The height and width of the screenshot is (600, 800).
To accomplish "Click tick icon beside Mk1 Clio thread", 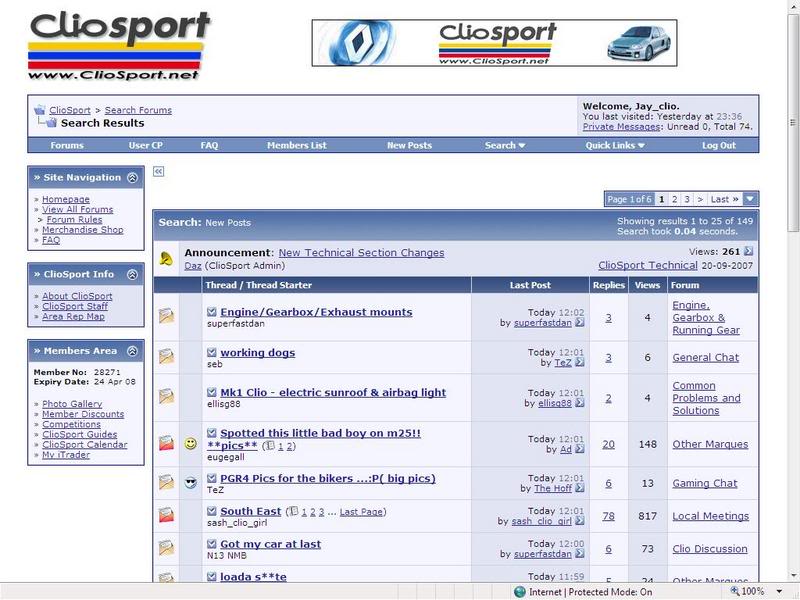I will [212, 392].
